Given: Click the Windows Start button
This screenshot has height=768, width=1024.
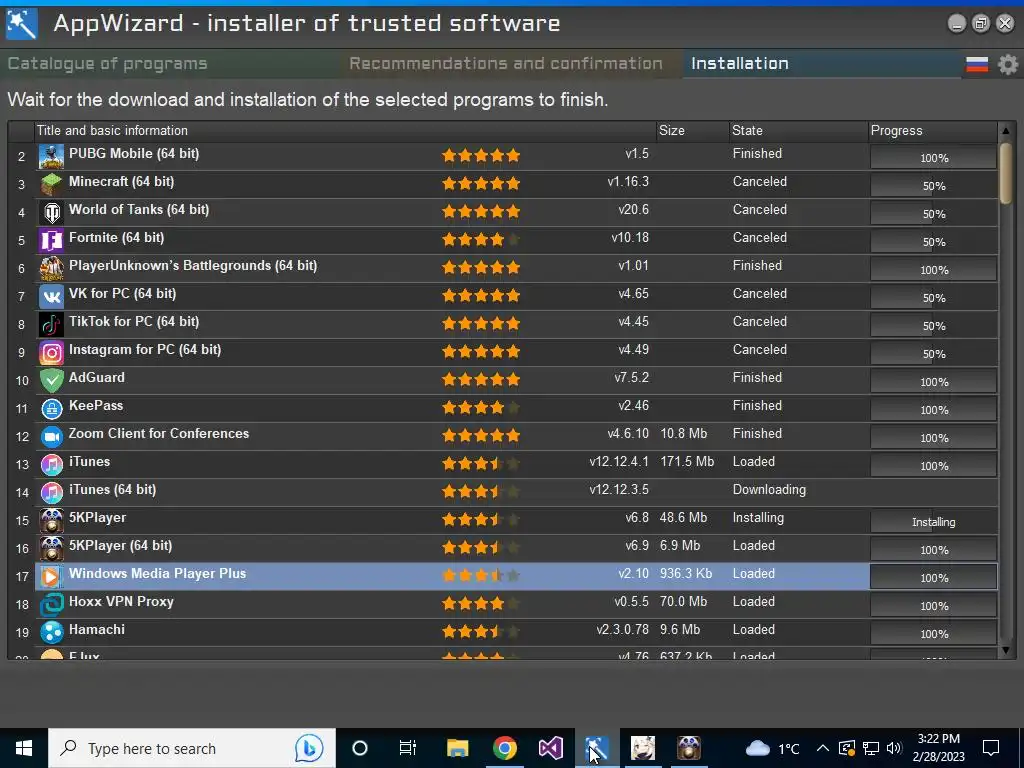Looking at the screenshot, I should tap(24, 748).
